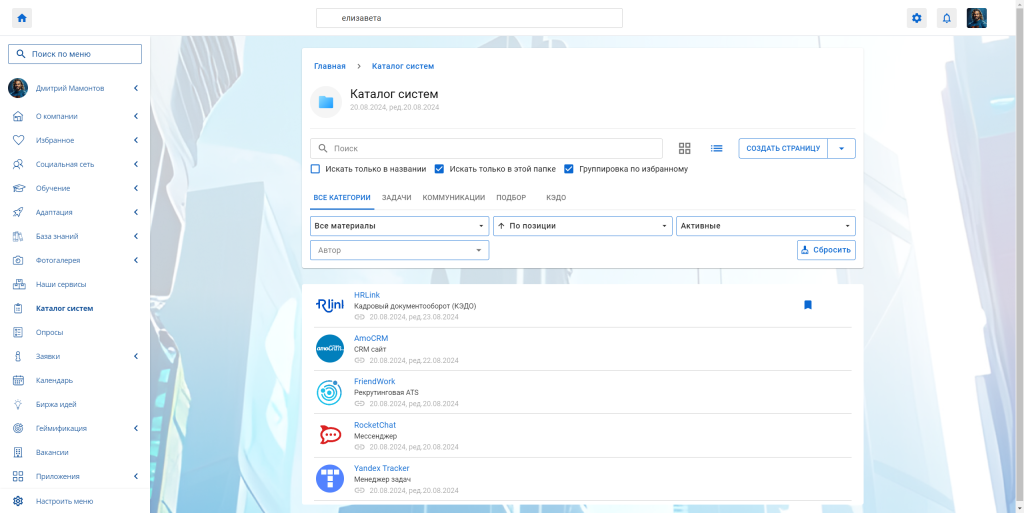Open the notifications bell
The width and height of the screenshot is (1024, 513).
[946, 18]
